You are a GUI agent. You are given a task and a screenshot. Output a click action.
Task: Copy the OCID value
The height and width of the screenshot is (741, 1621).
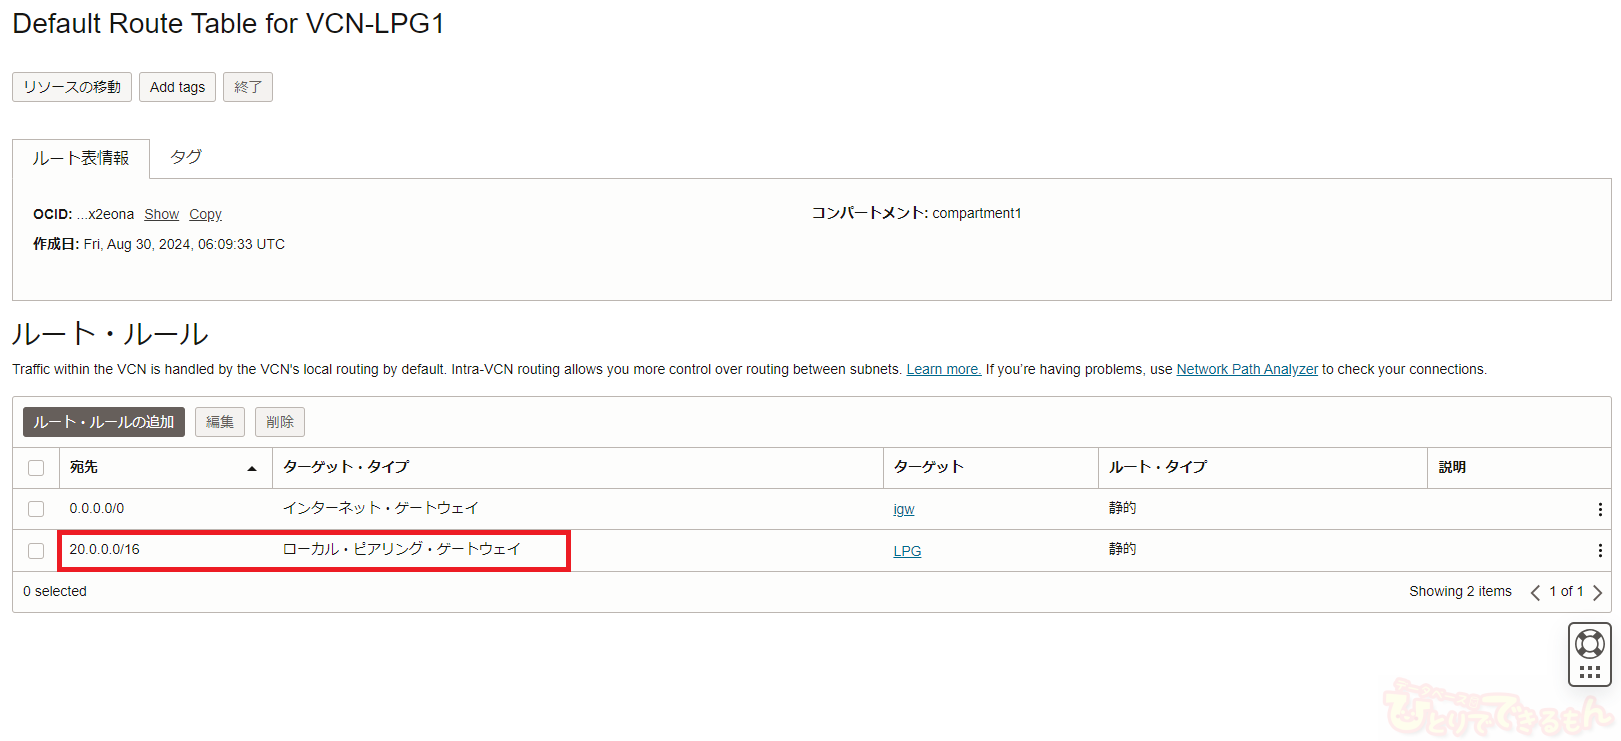205,214
